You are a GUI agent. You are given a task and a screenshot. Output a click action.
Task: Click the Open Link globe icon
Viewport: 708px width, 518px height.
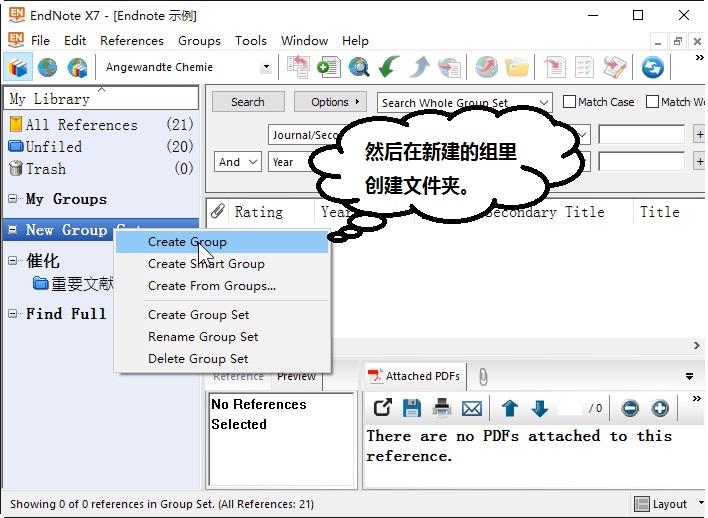click(x=486, y=68)
